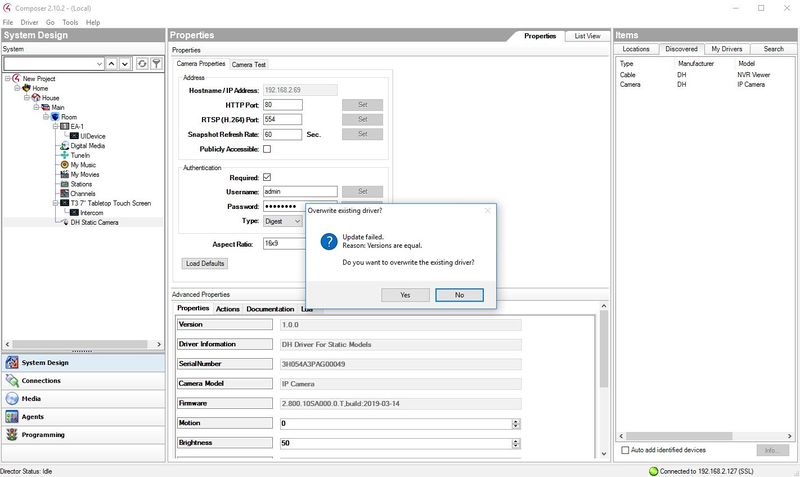This screenshot has width=800, height=477.
Task: Open the Connections view
Action: click(83, 381)
